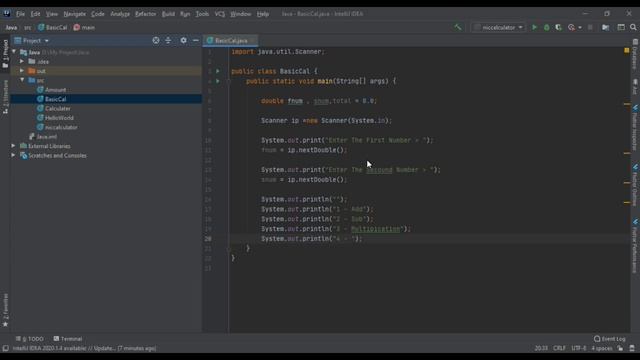Collapse the src folder node

pos(22,80)
